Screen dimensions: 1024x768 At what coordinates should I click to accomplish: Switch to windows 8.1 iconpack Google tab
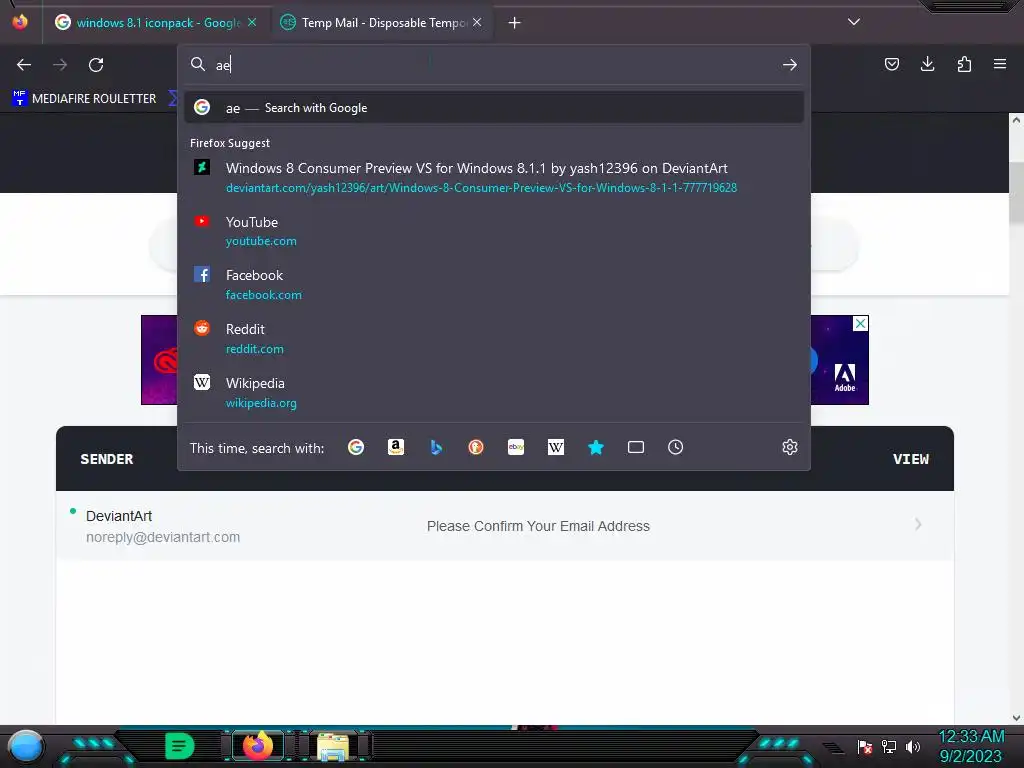point(157,23)
